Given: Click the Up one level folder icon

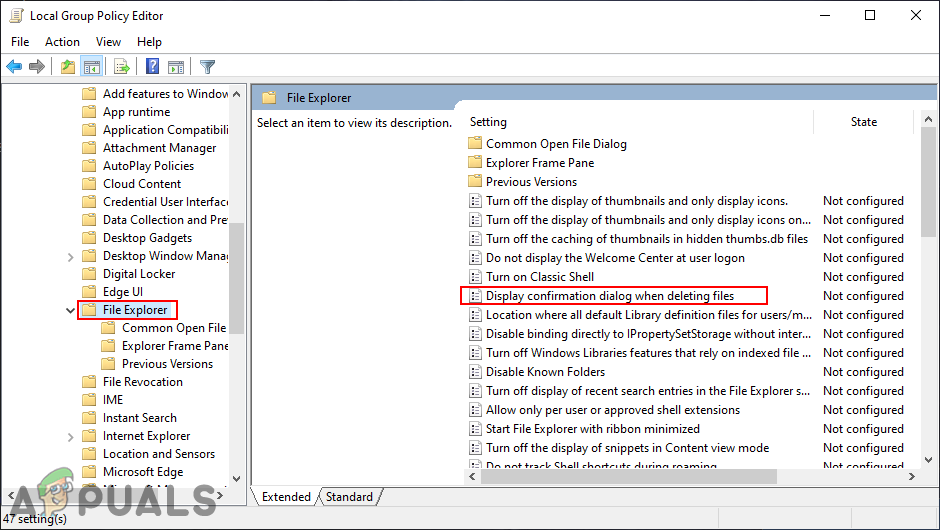Looking at the screenshot, I should pos(68,67).
